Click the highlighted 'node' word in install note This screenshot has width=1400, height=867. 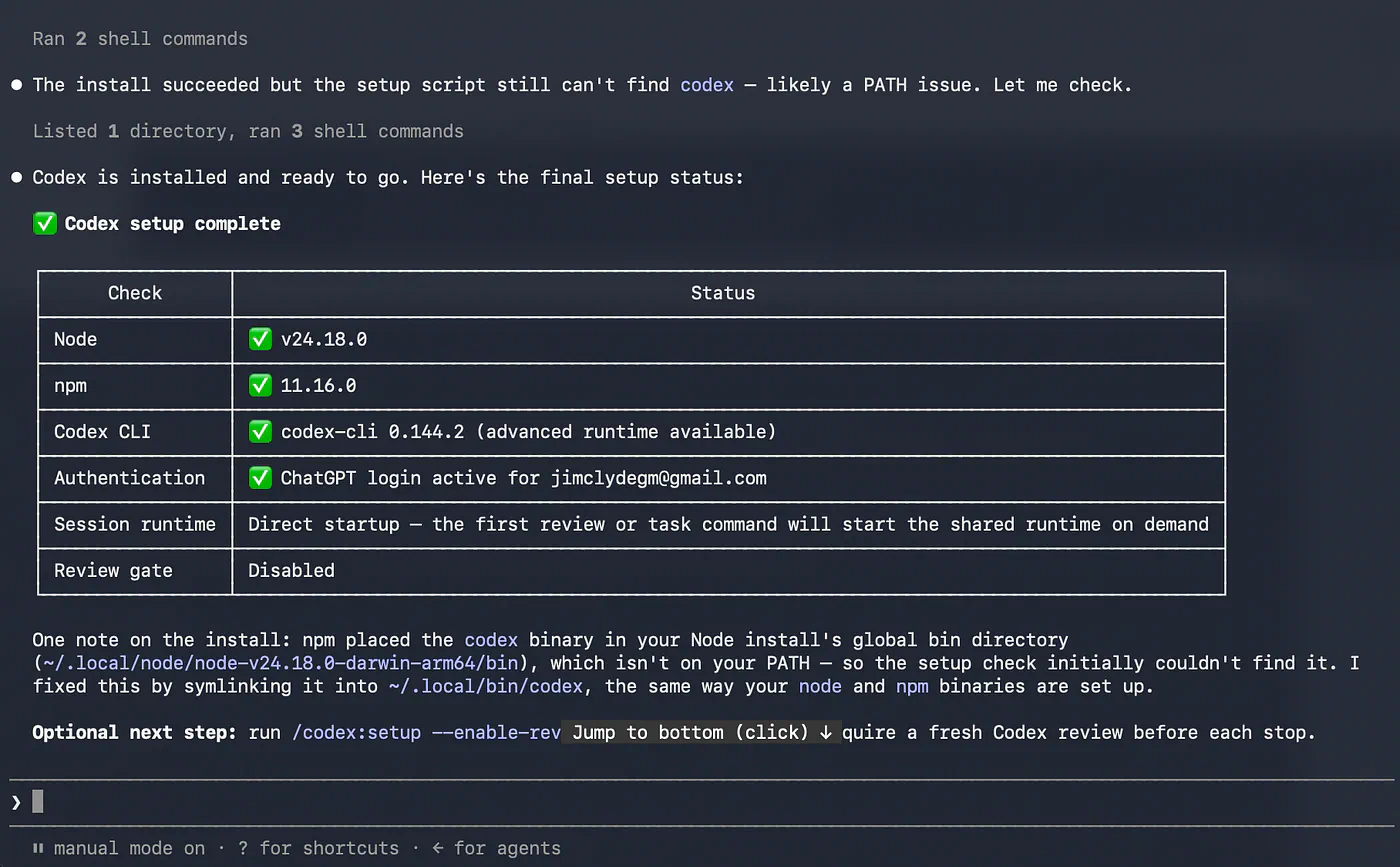click(x=820, y=686)
